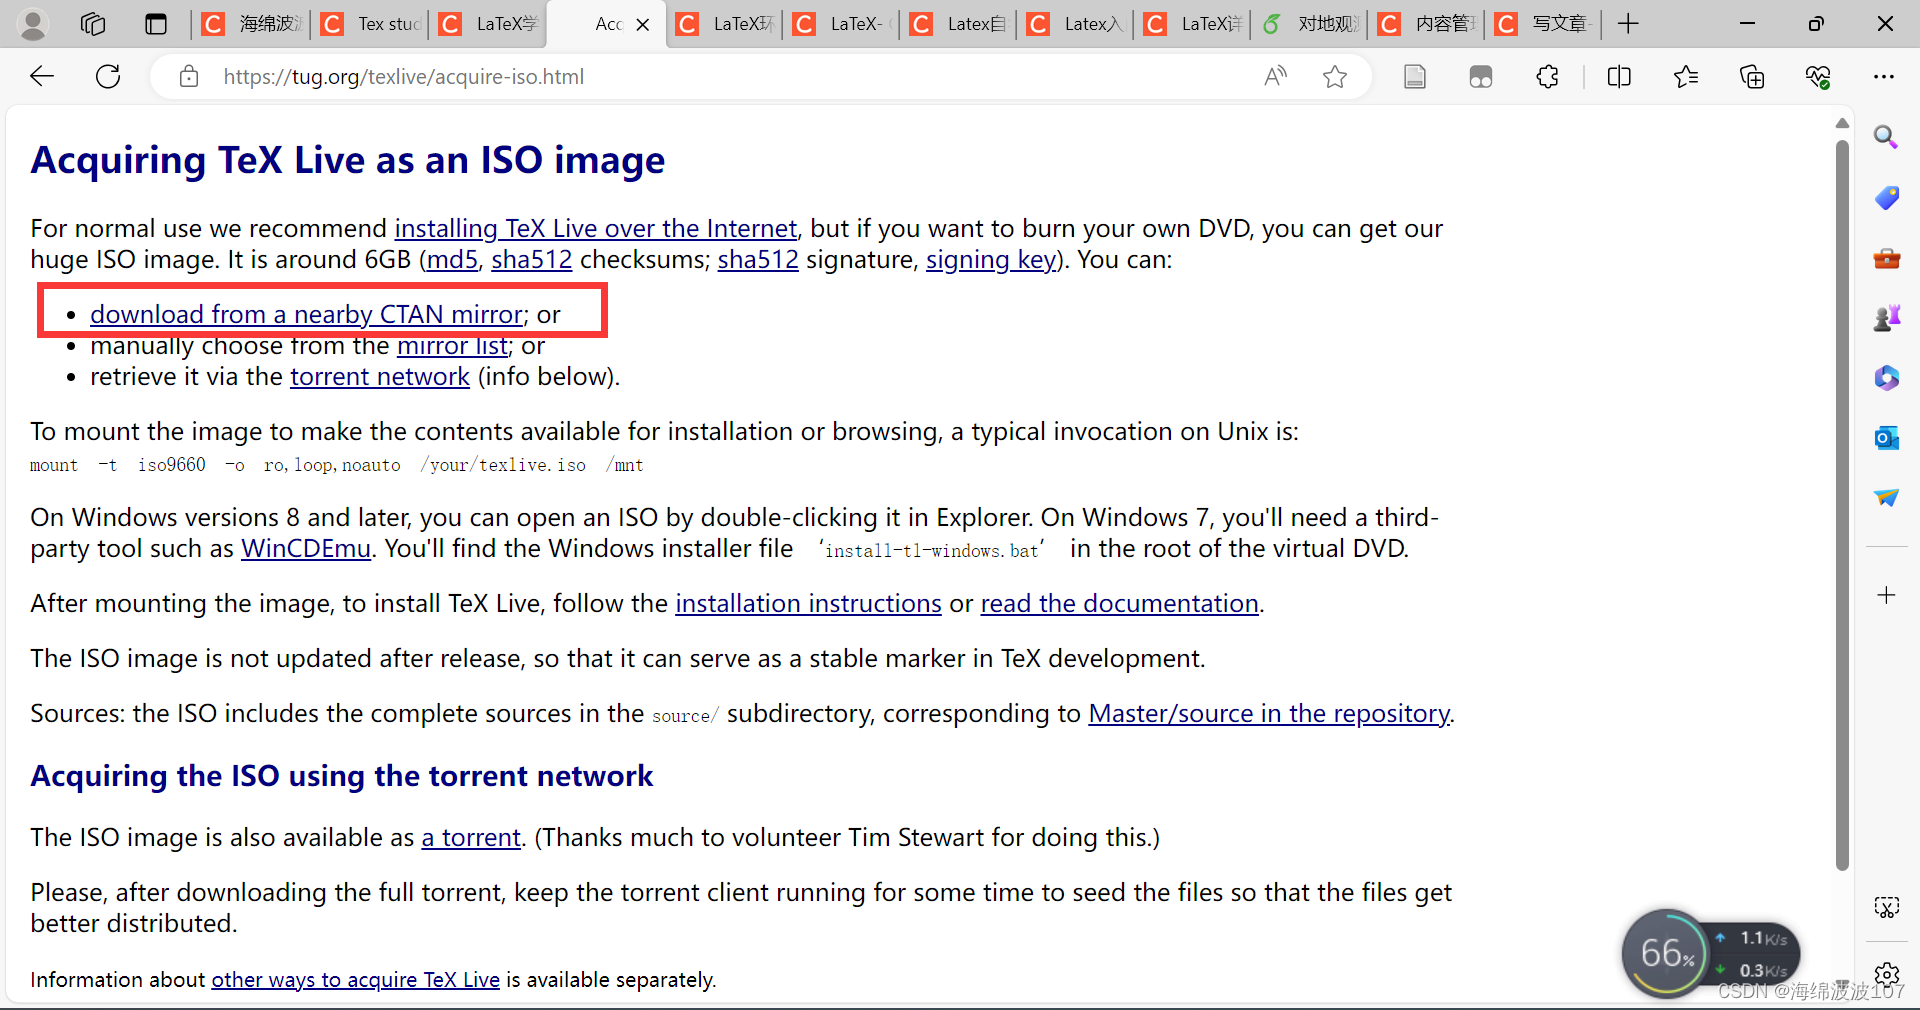Screen dimensions: 1920x1010
Task: Open the md5 checksum link
Action: click(452, 260)
